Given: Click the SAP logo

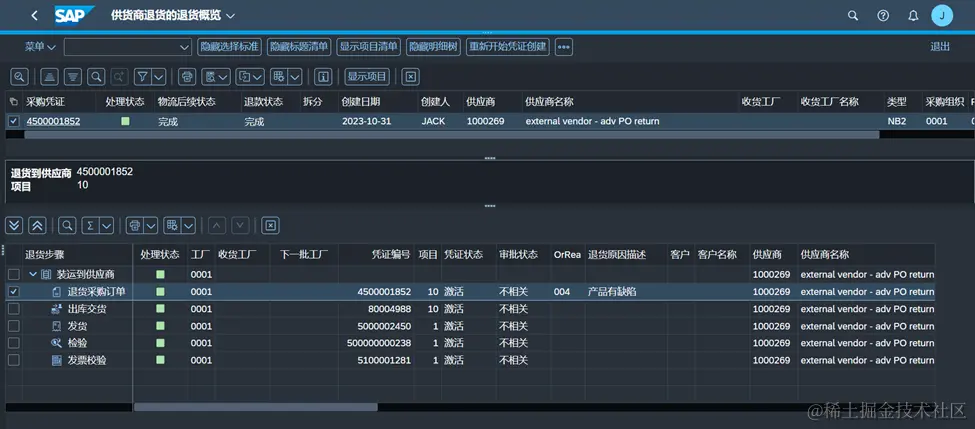Looking at the screenshot, I should coord(74,15).
